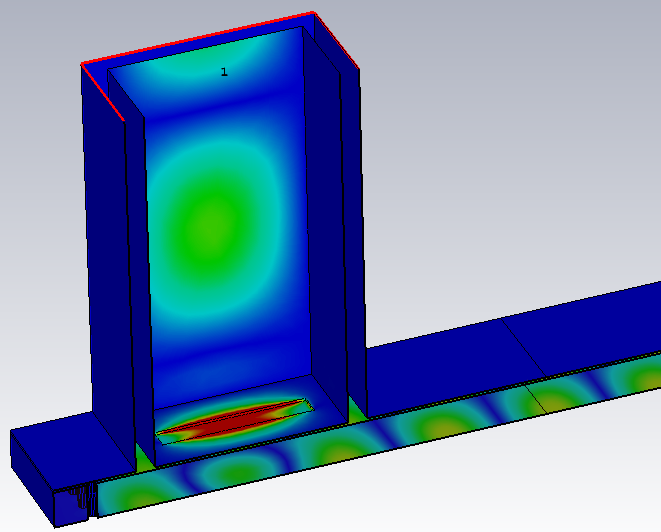Click the red coupling slot field hotspot

coord(234,421)
